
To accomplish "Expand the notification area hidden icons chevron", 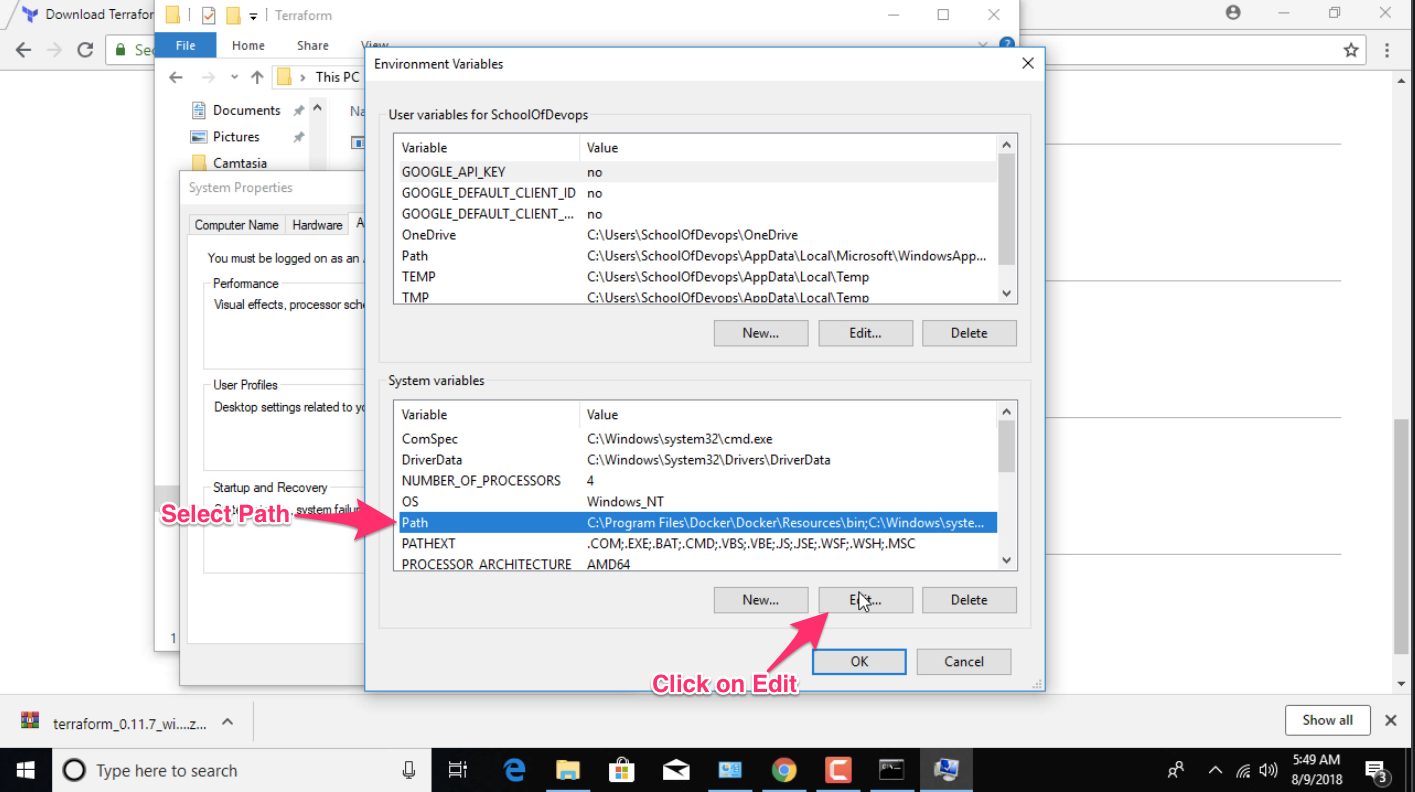I will pyautogui.click(x=1214, y=770).
